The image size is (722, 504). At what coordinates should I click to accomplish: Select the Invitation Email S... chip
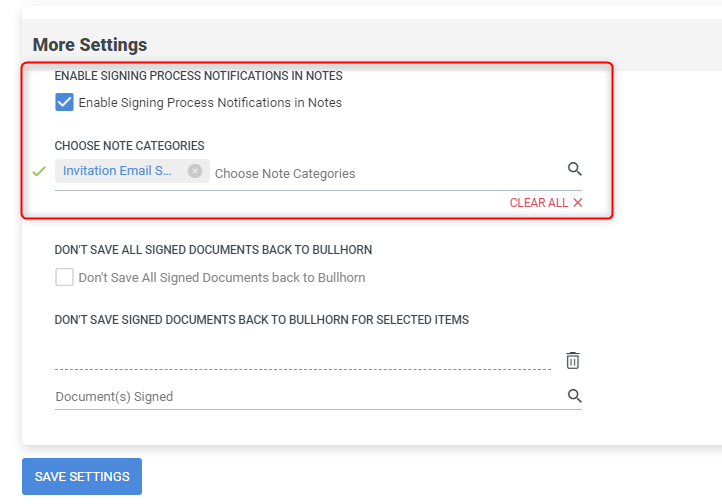117,171
